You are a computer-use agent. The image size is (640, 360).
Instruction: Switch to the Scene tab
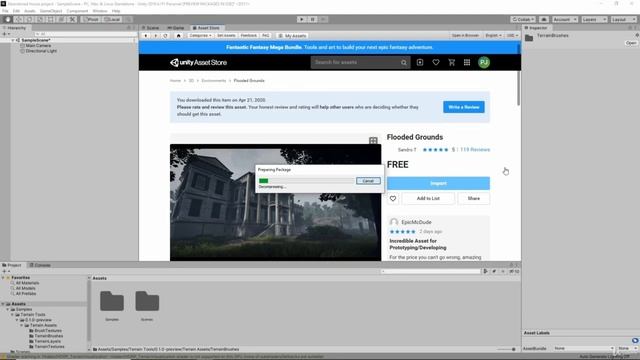tap(151, 28)
